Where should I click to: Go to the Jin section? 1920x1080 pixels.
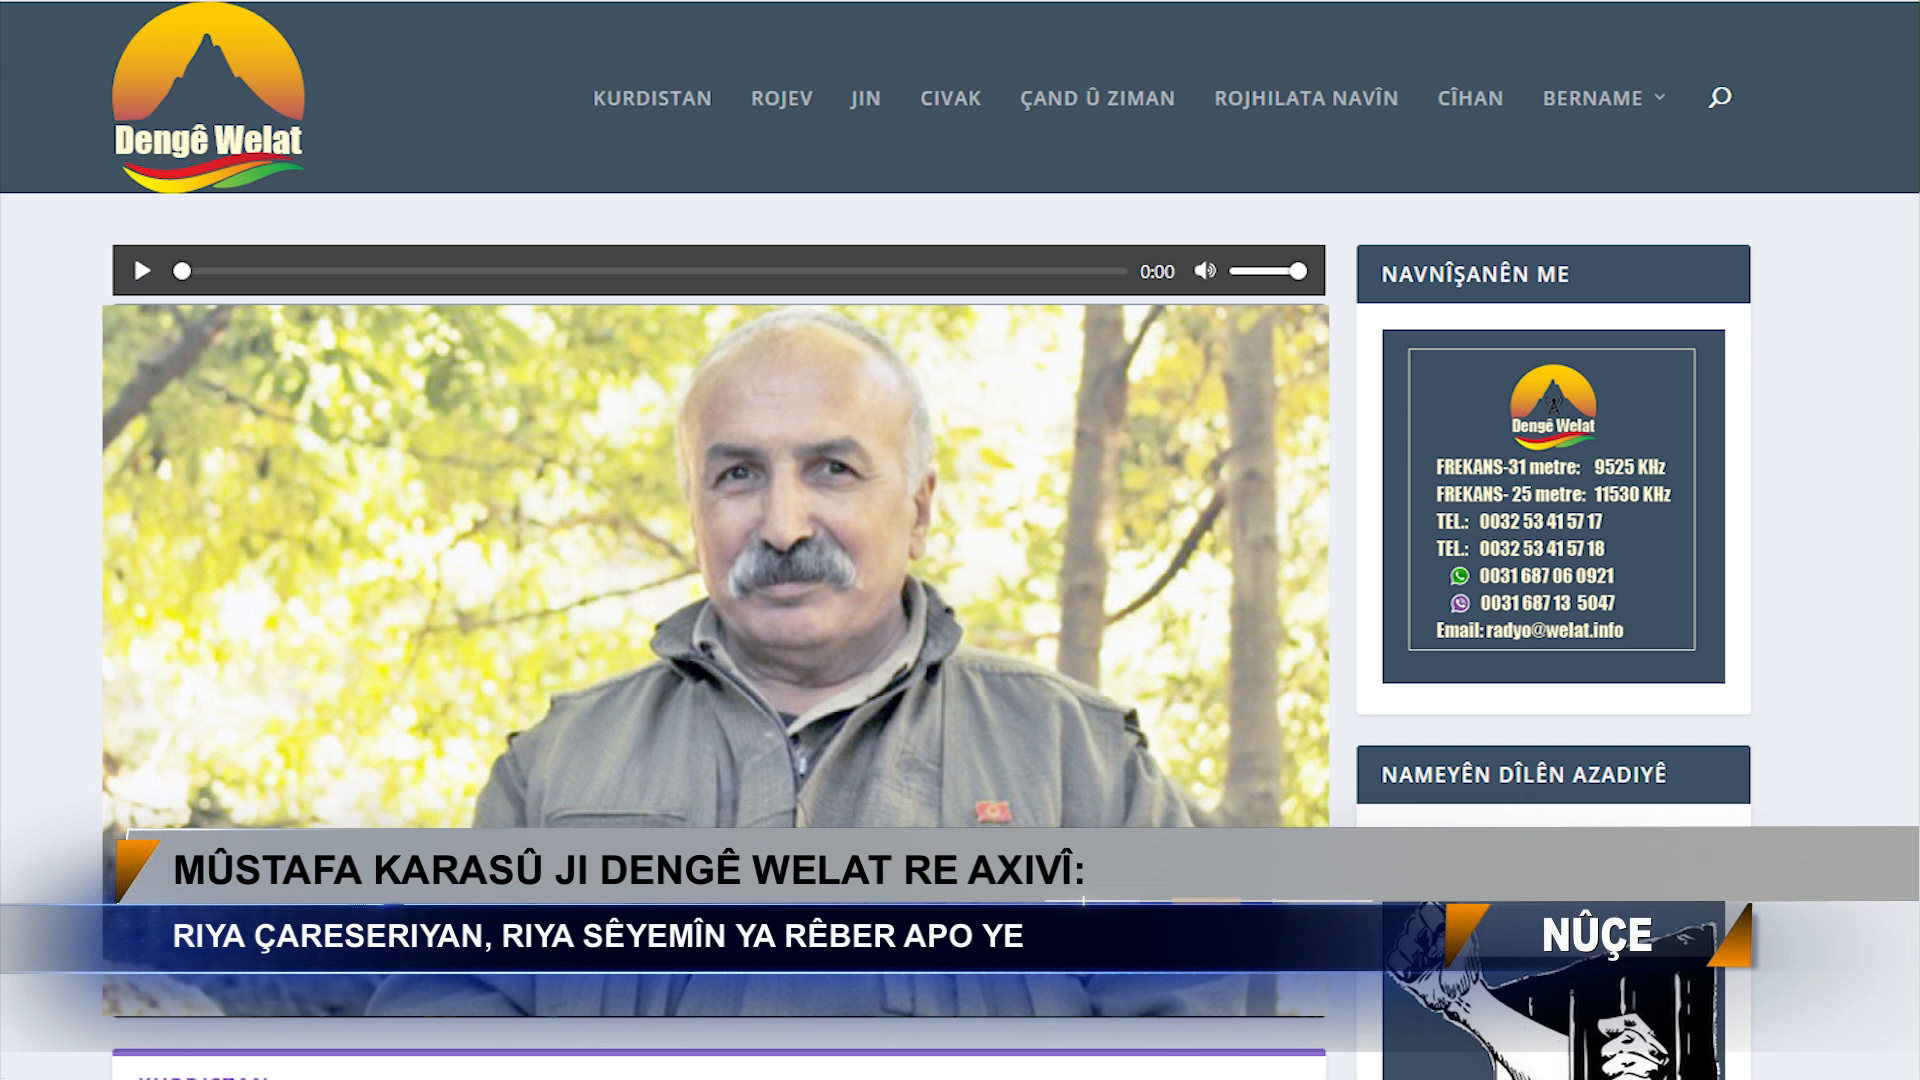click(x=865, y=98)
